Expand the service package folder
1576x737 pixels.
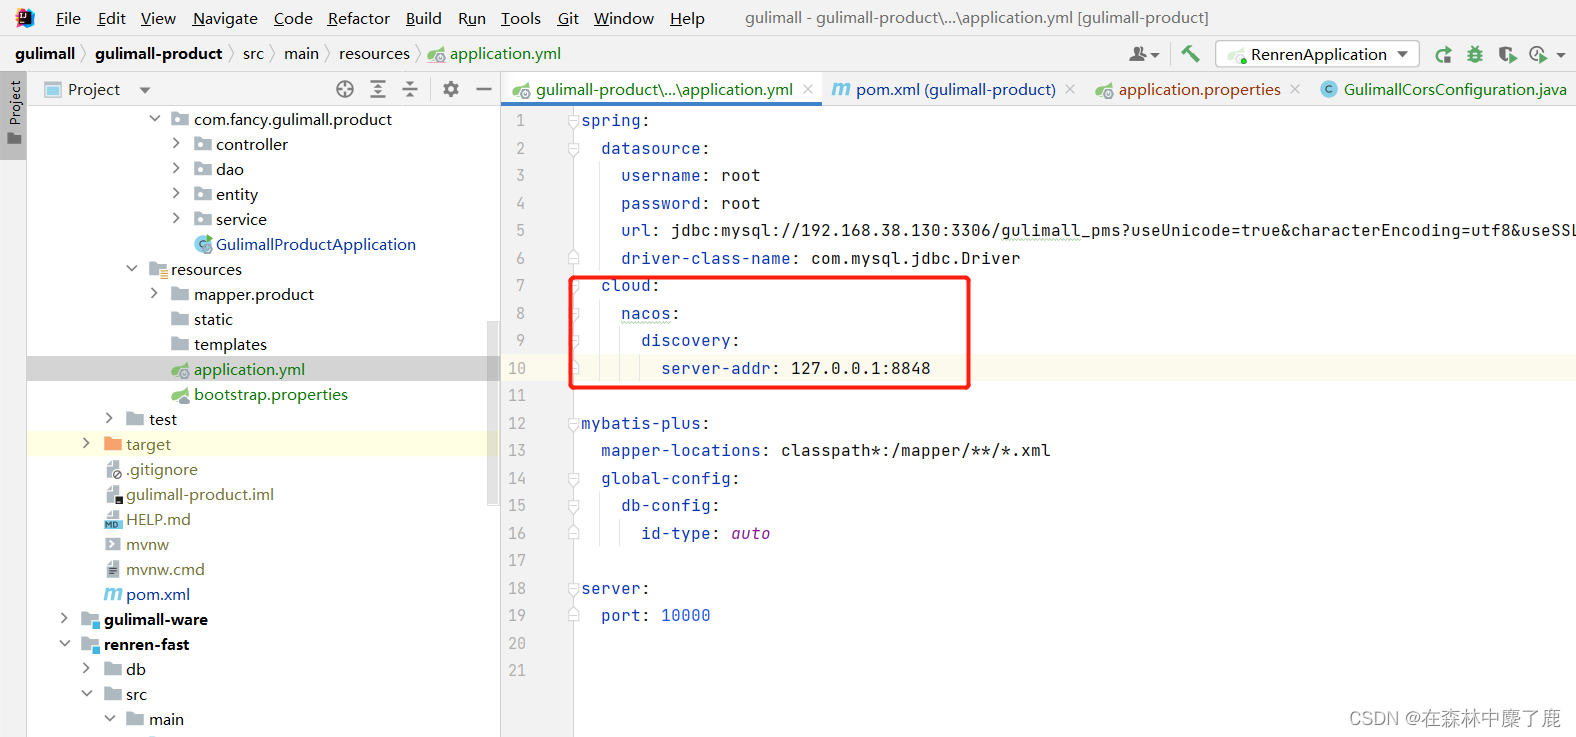pos(176,219)
